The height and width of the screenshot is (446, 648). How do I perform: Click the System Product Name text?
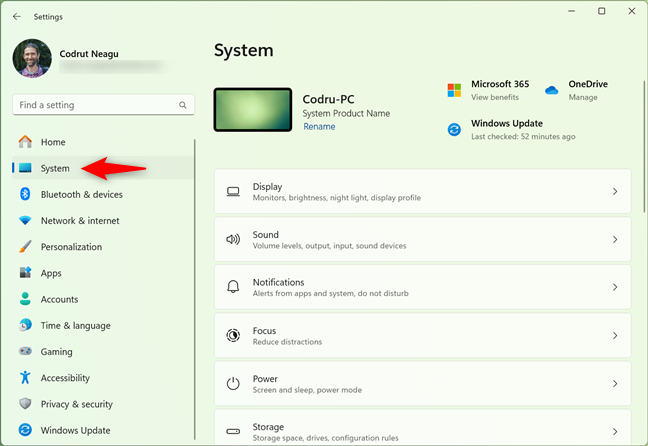(346, 113)
